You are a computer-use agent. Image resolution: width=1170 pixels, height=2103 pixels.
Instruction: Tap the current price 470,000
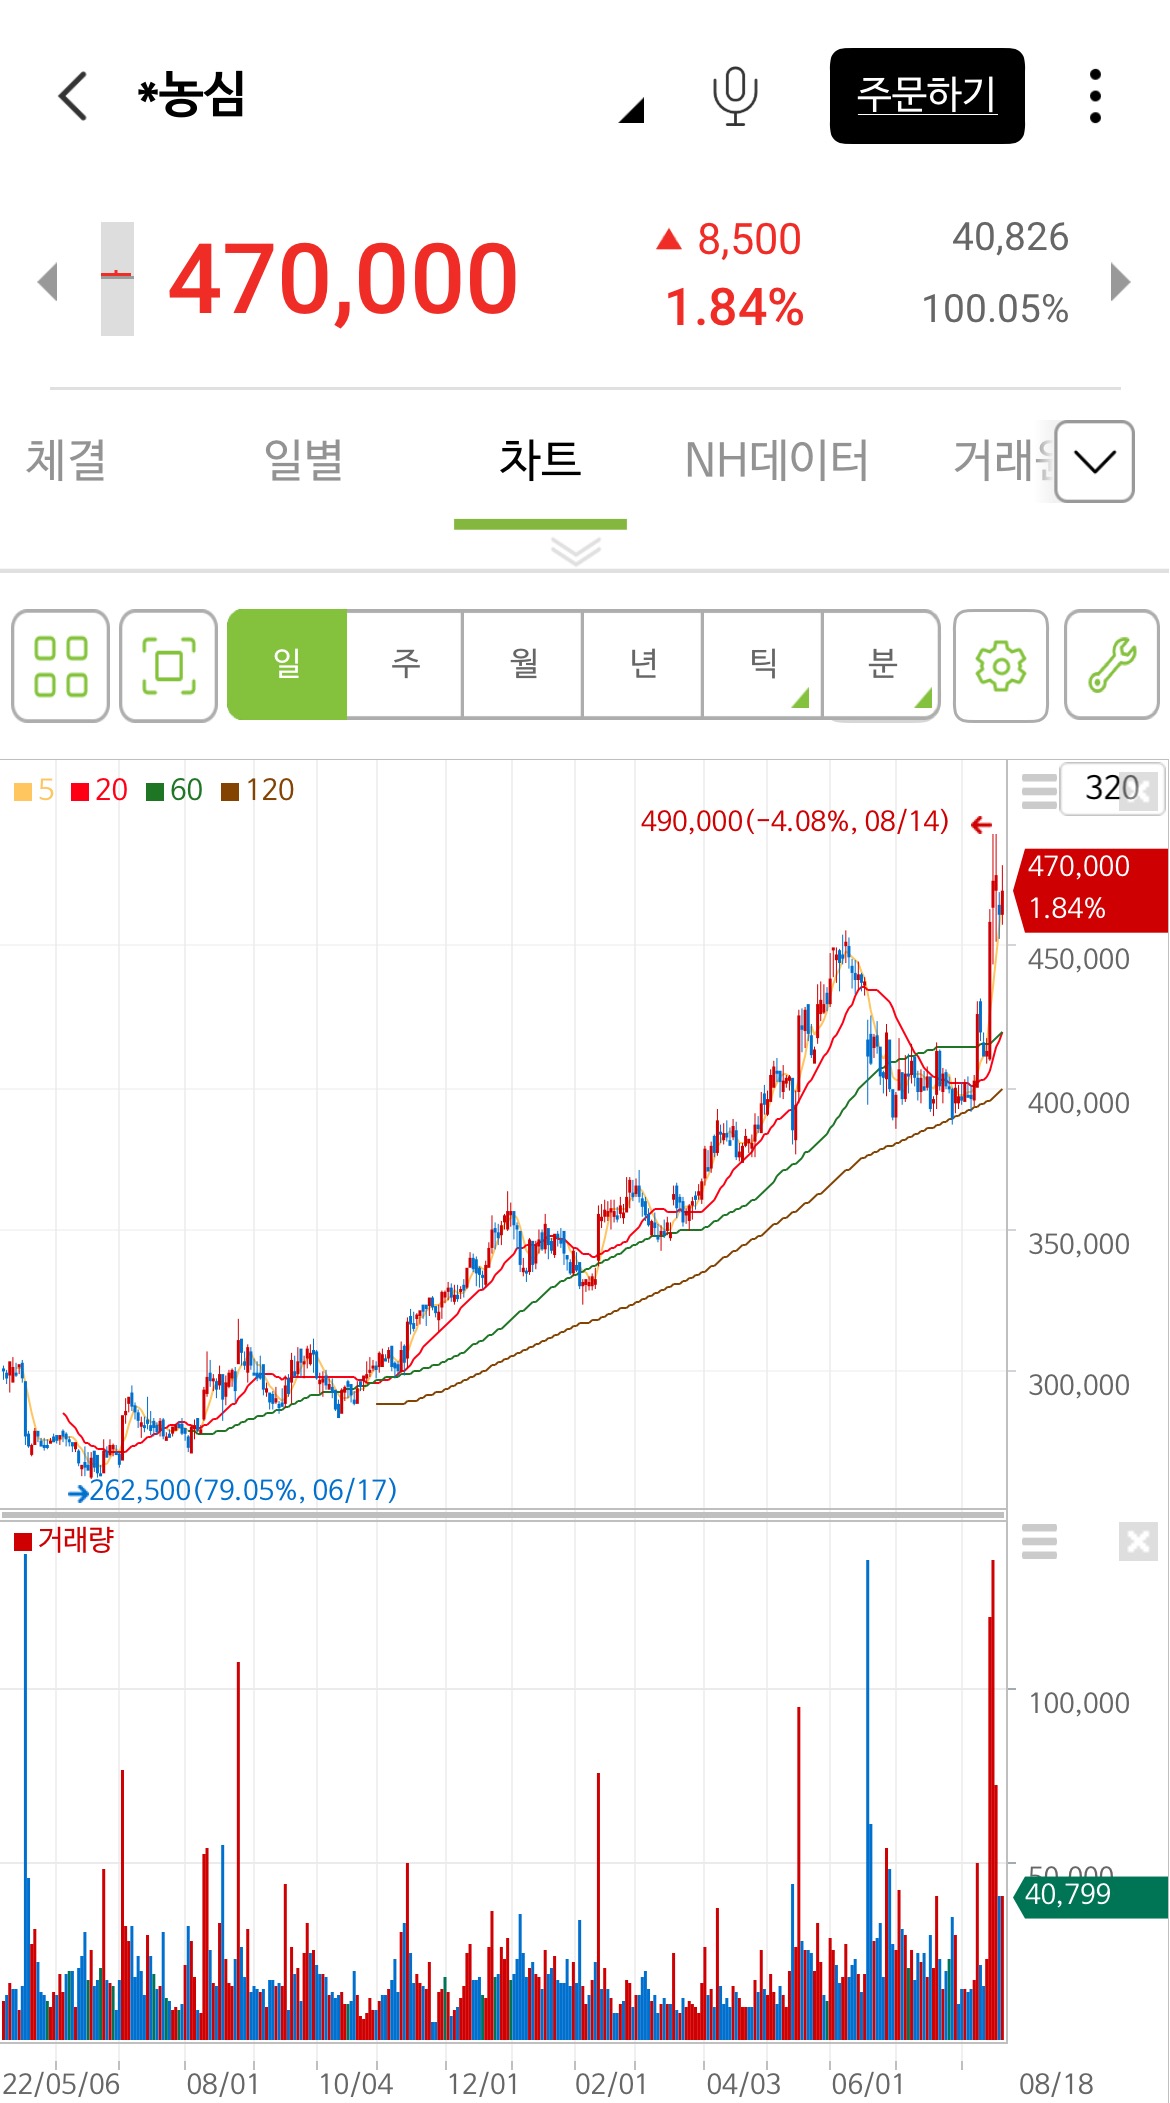[x=343, y=279]
